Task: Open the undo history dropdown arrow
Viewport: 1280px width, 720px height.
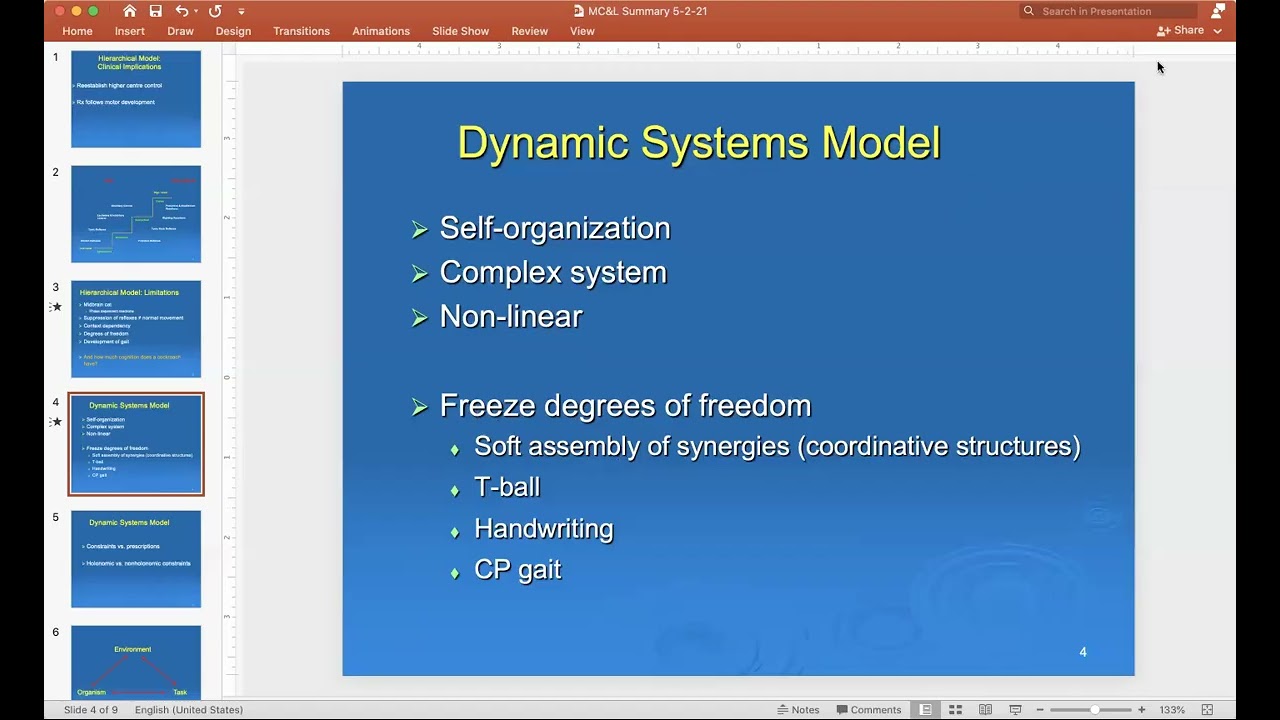Action: click(x=196, y=12)
